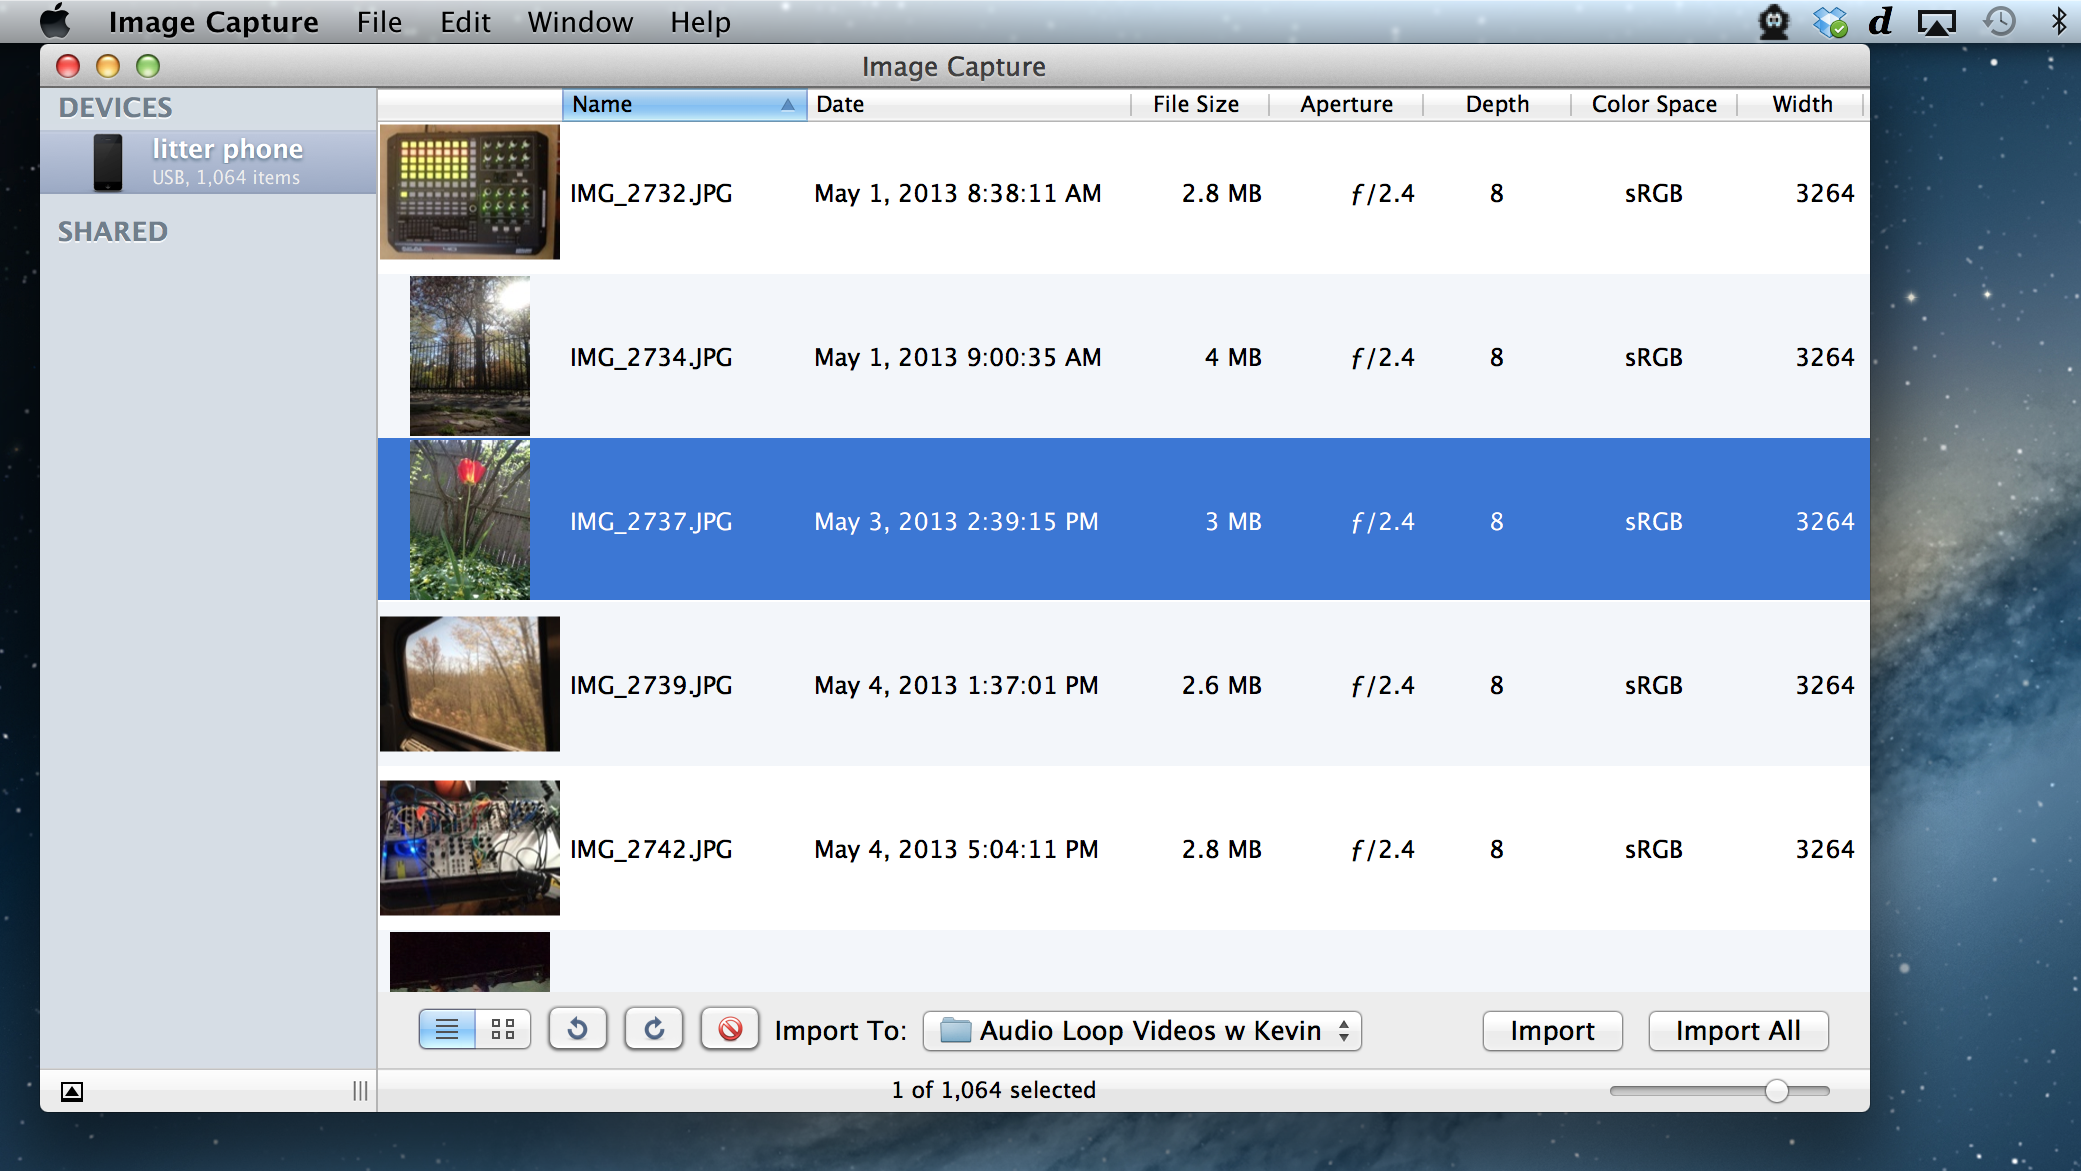Adjust the thumbnail size slider

point(1776,1091)
